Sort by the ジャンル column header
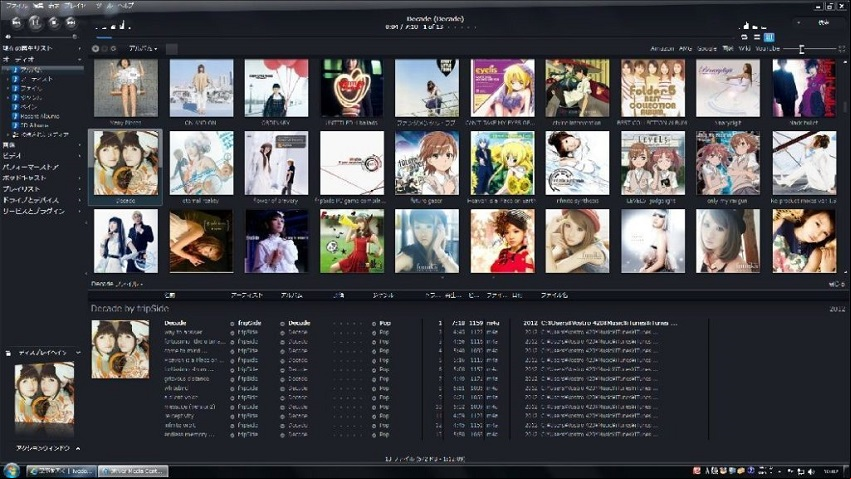The height and width of the screenshot is (479, 851). point(383,296)
